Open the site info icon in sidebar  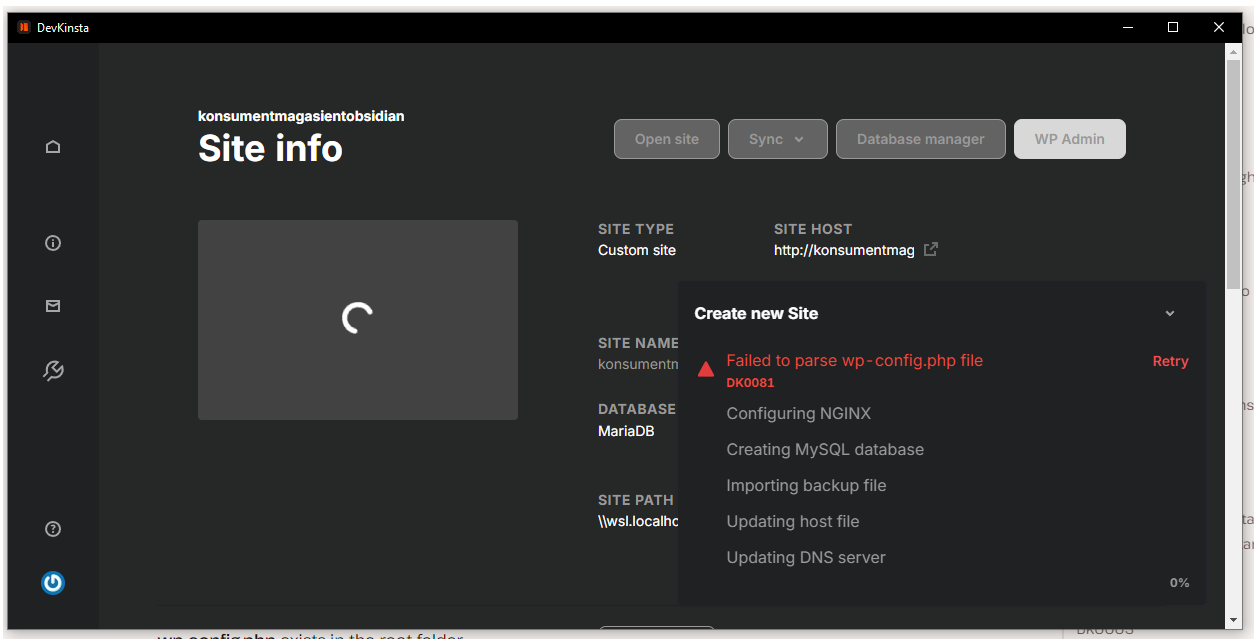(x=53, y=243)
